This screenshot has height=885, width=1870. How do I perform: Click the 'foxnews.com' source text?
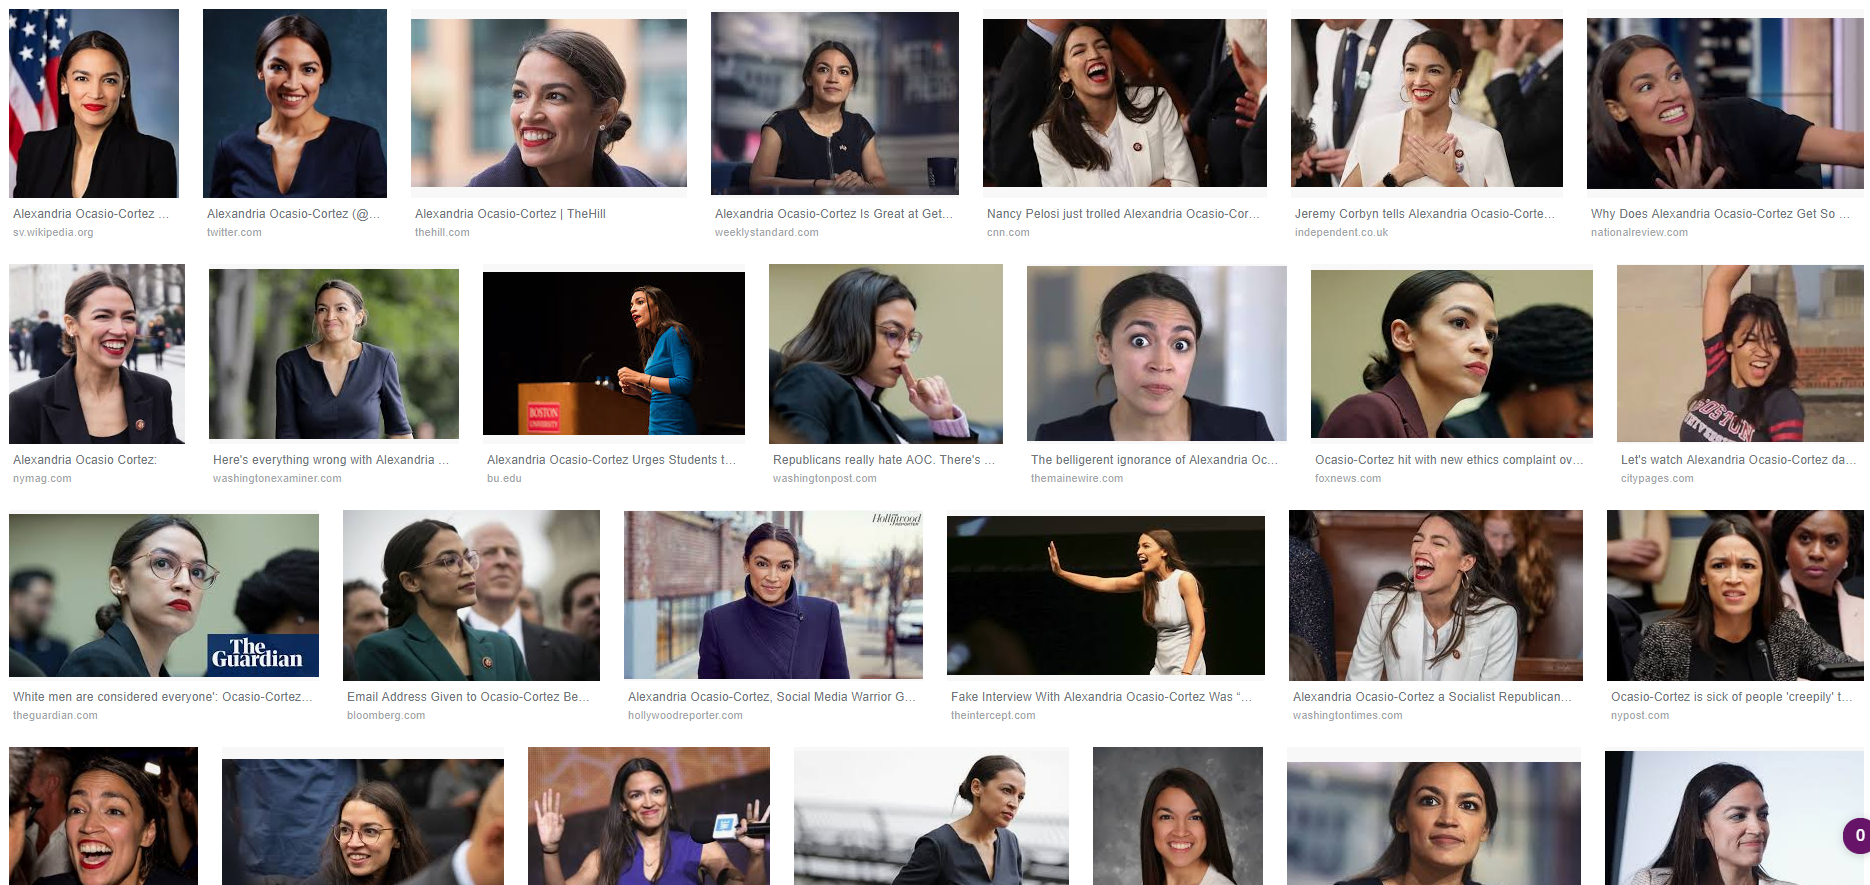pyautogui.click(x=1348, y=479)
